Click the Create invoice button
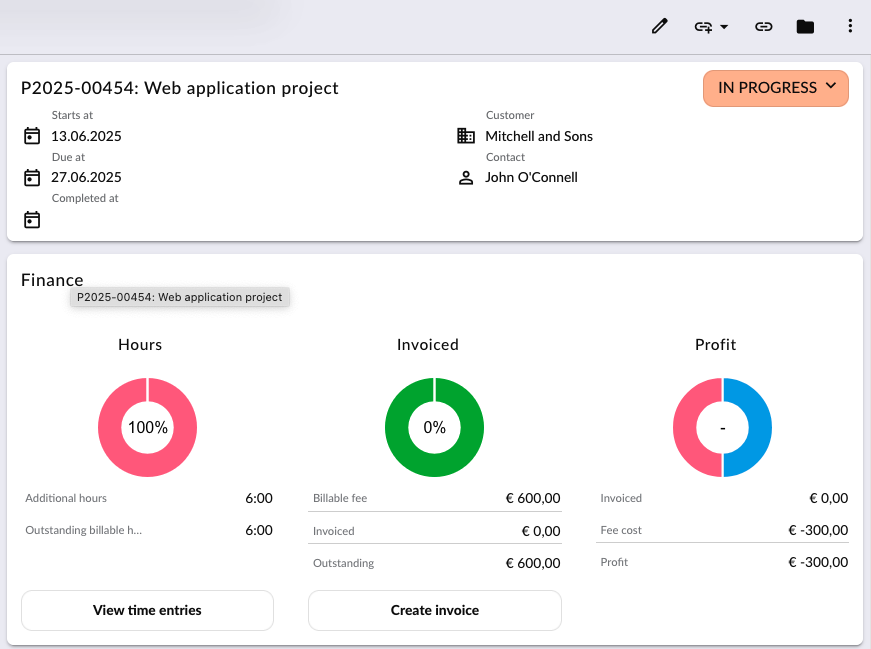Image resolution: width=871 pixels, height=649 pixels. pos(434,610)
